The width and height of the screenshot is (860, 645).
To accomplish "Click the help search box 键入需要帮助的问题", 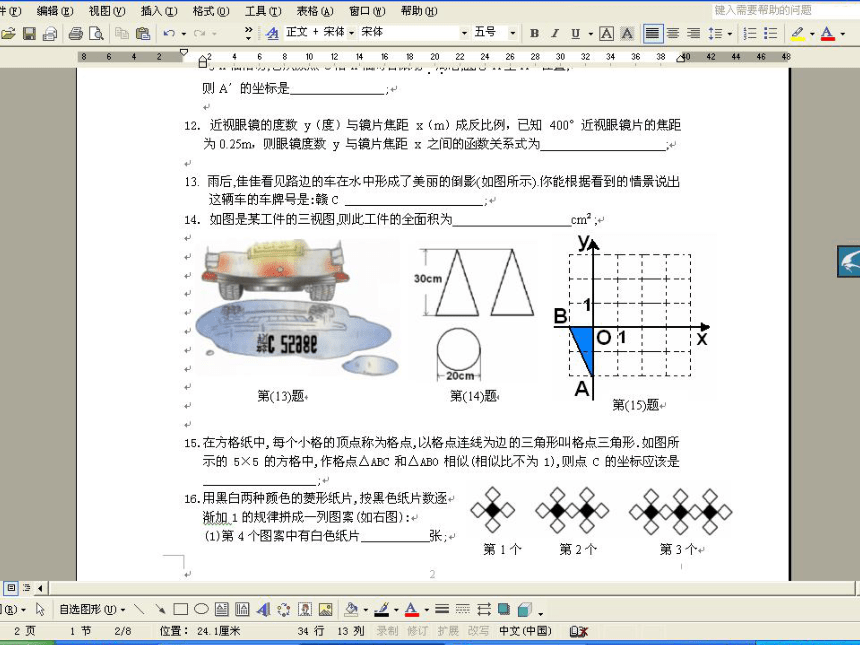I will (785, 10).
